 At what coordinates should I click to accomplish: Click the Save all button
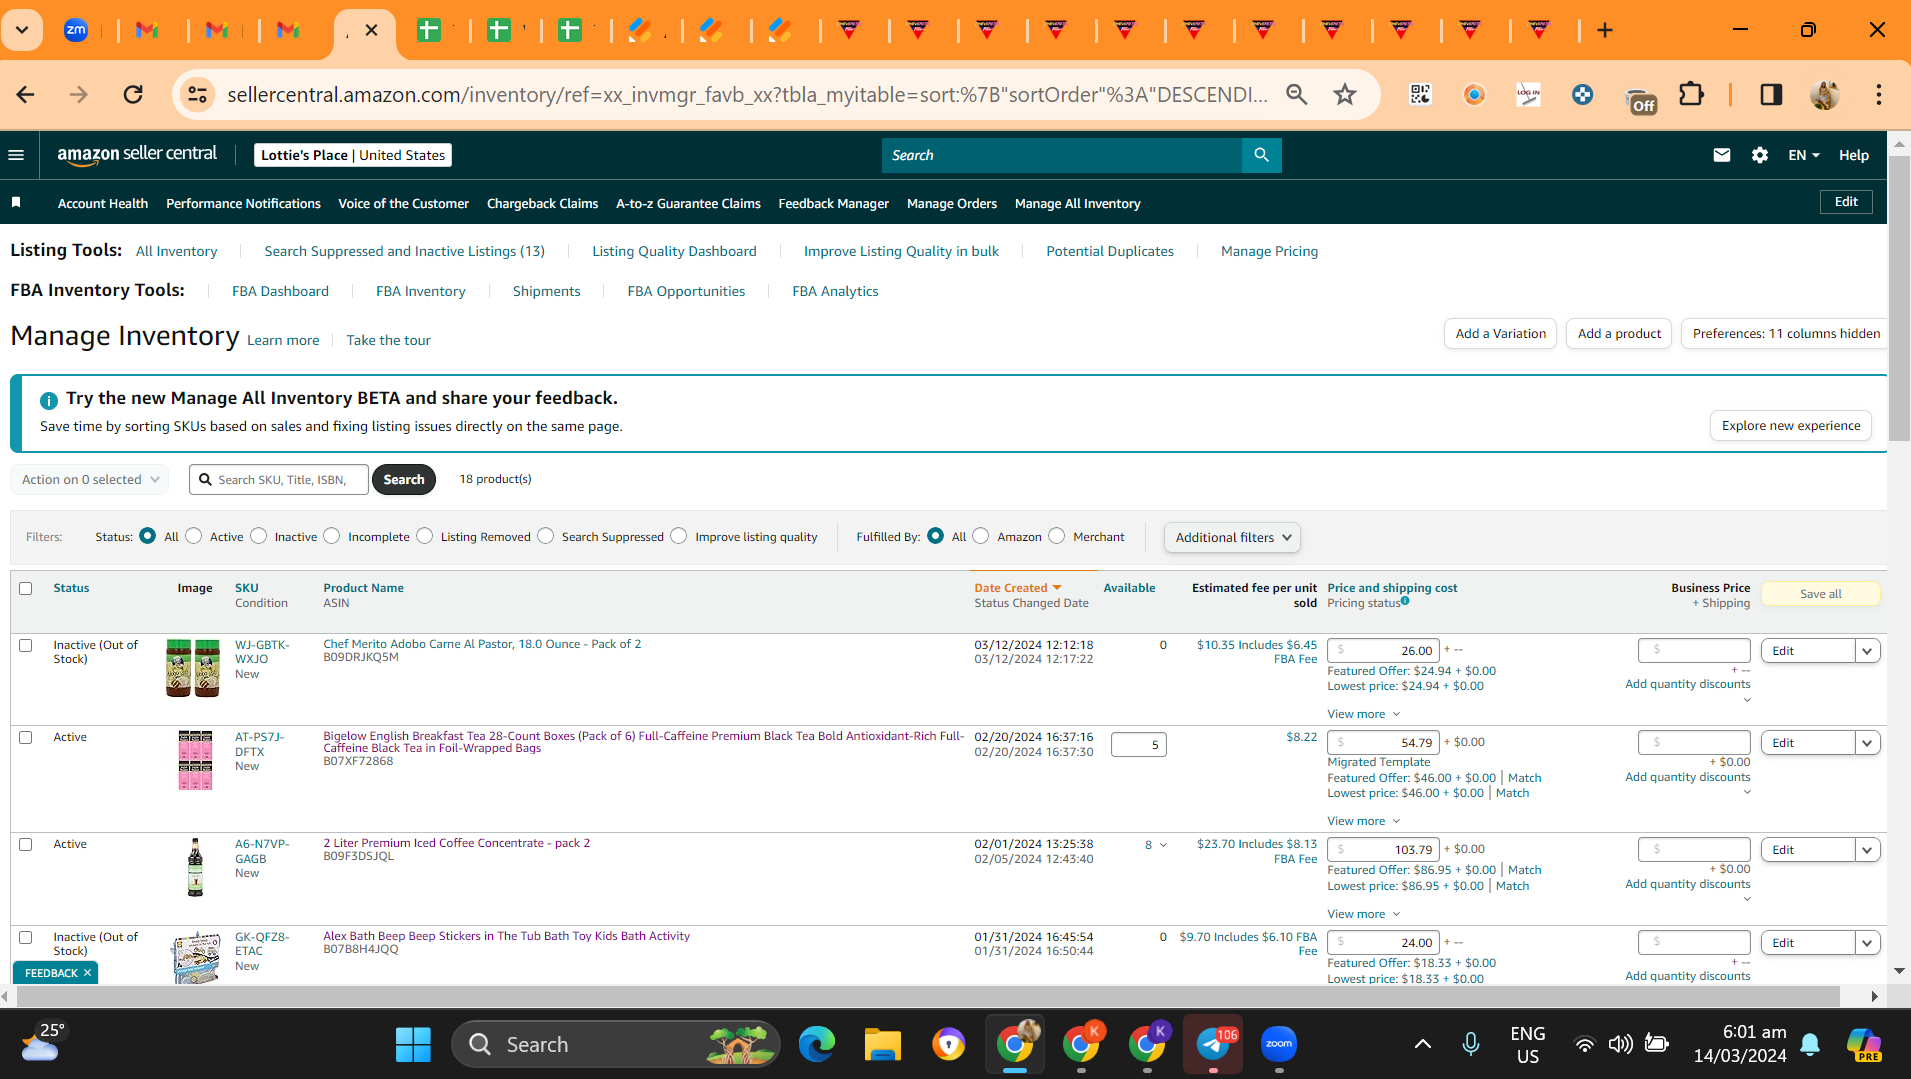pyautogui.click(x=1821, y=594)
